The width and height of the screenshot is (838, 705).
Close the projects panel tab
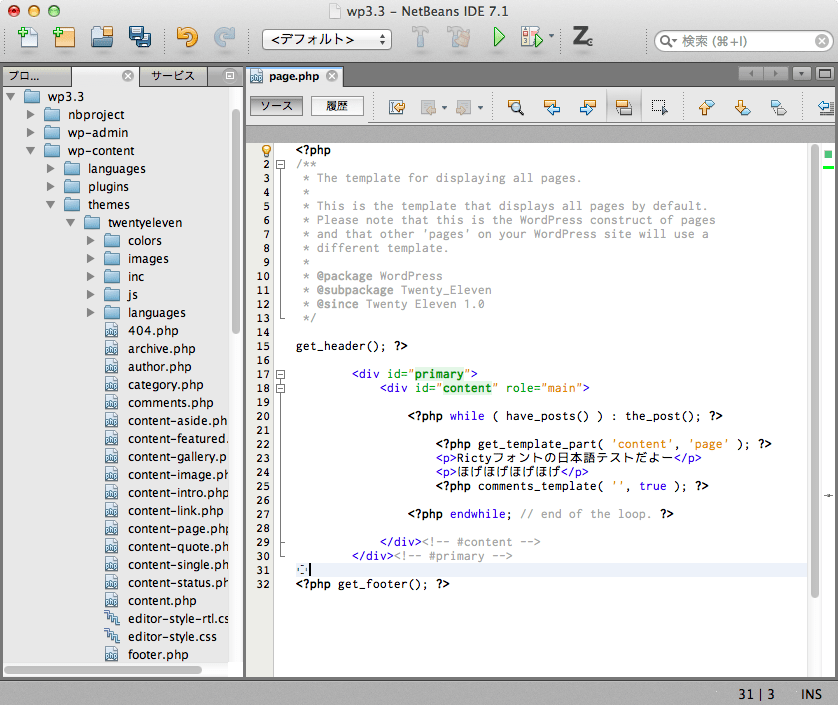click(128, 76)
